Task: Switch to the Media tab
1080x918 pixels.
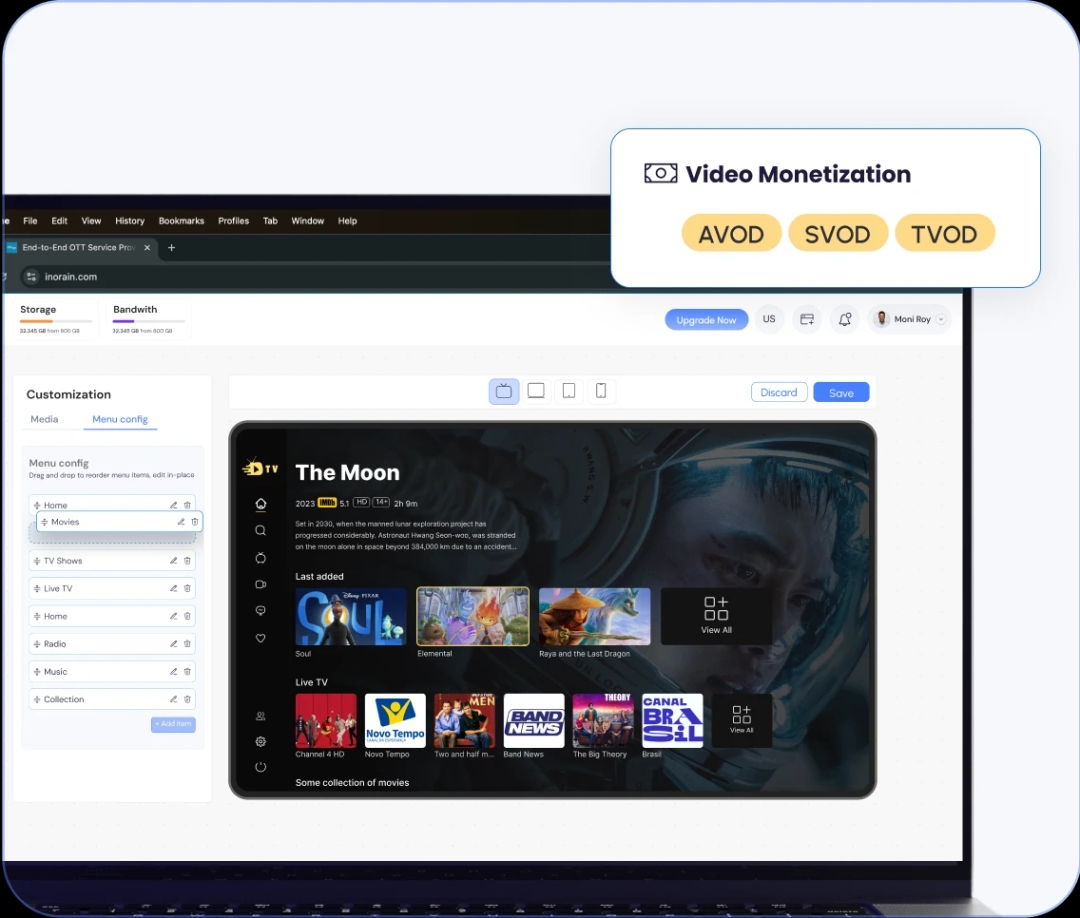Action: pyautogui.click(x=44, y=419)
